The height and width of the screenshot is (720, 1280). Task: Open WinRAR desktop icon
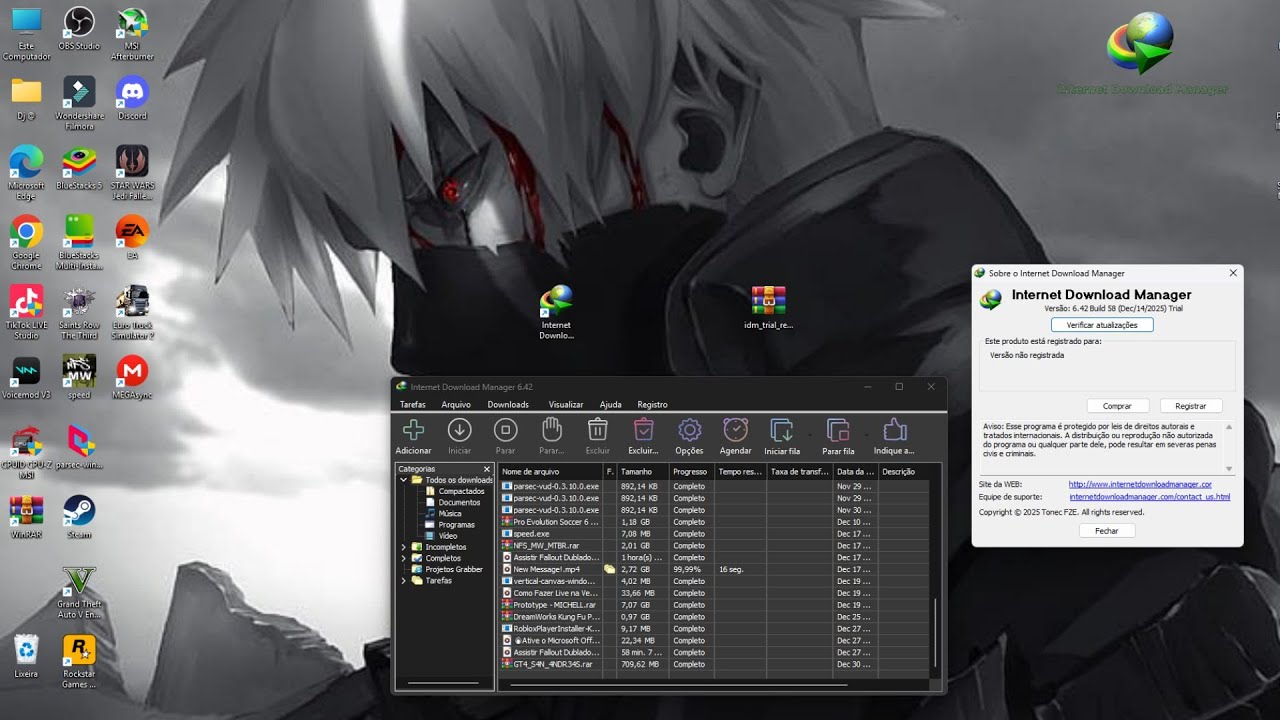pyautogui.click(x=26, y=517)
